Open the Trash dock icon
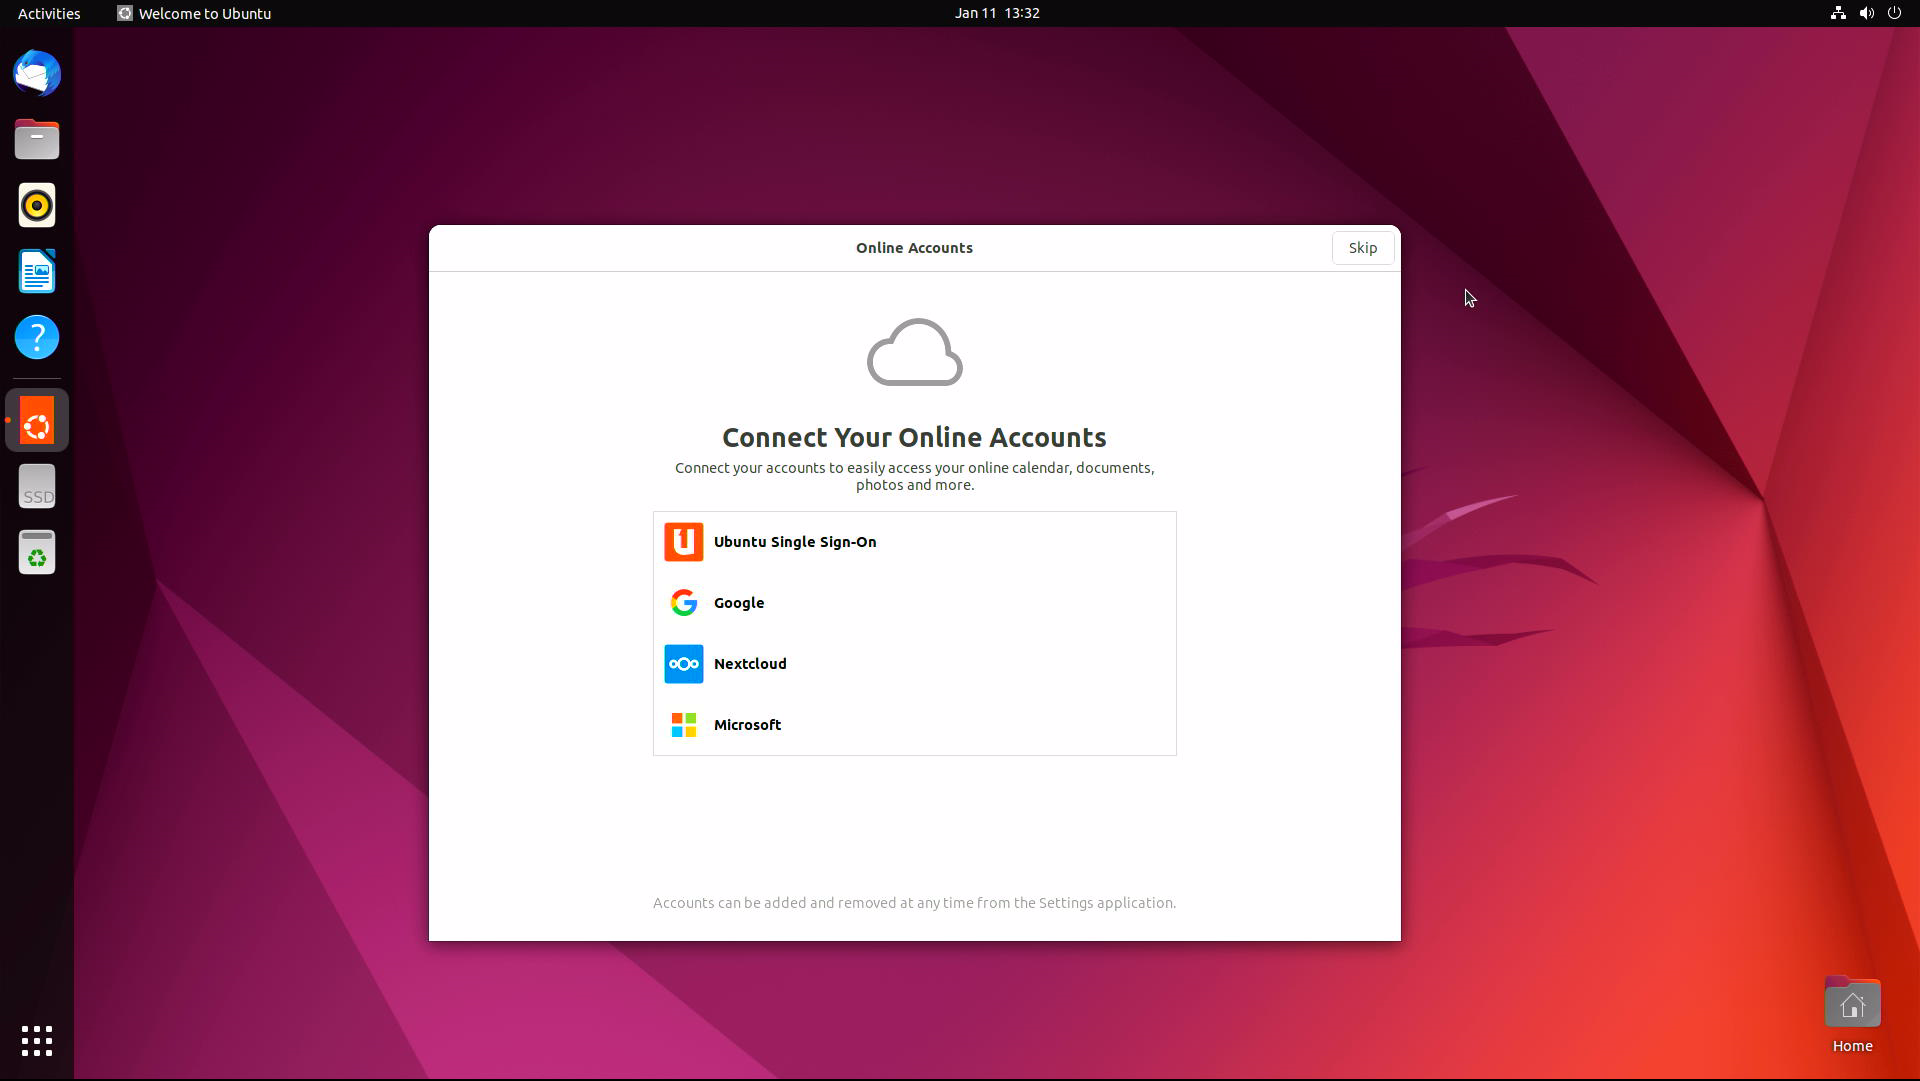This screenshot has width=1920, height=1081. tap(37, 552)
